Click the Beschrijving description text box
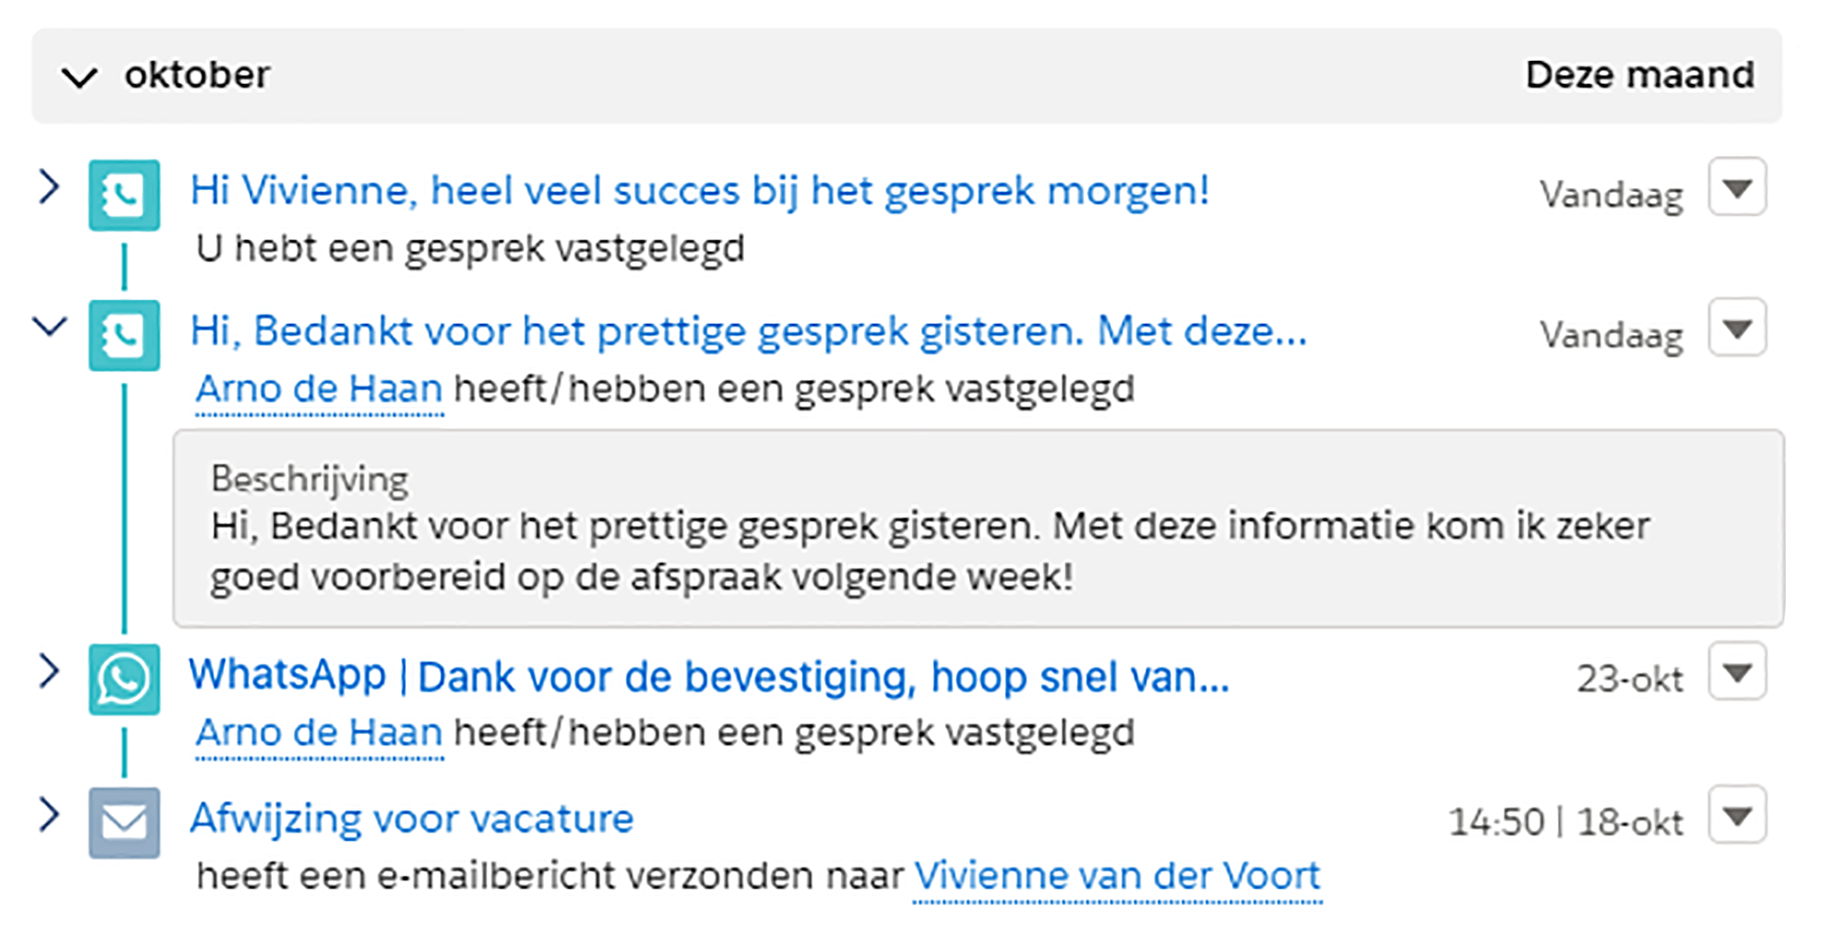 point(978,529)
